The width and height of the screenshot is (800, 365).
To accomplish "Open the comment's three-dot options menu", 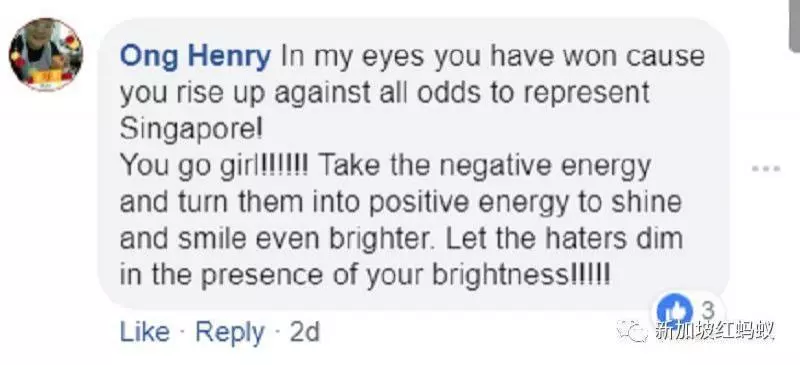I will pyautogui.click(x=766, y=168).
